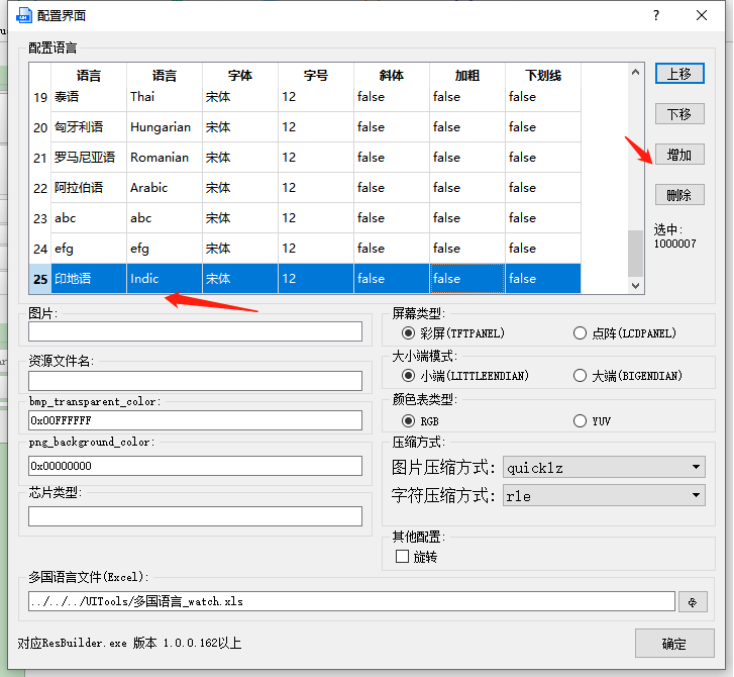Close the 配置界面 dialog
Image resolution: width=734 pixels, height=677 pixels.
(701, 15)
